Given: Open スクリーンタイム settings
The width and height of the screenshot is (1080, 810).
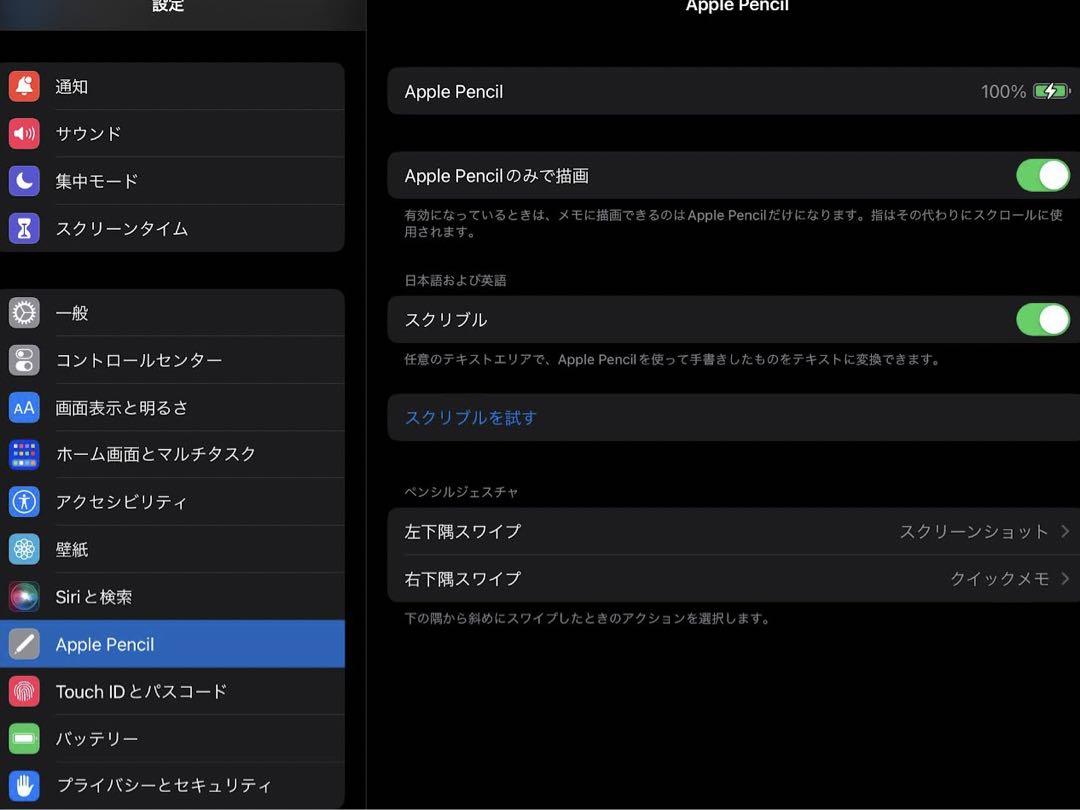Looking at the screenshot, I should point(172,229).
